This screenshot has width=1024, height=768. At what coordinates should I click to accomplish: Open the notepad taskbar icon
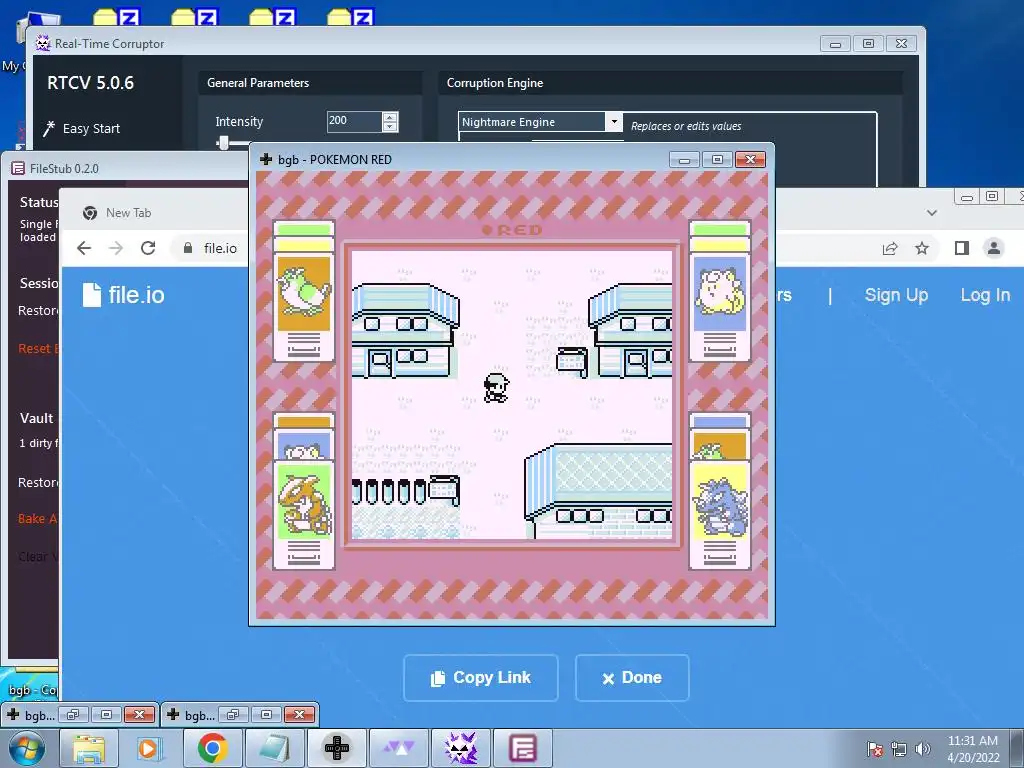[274, 748]
